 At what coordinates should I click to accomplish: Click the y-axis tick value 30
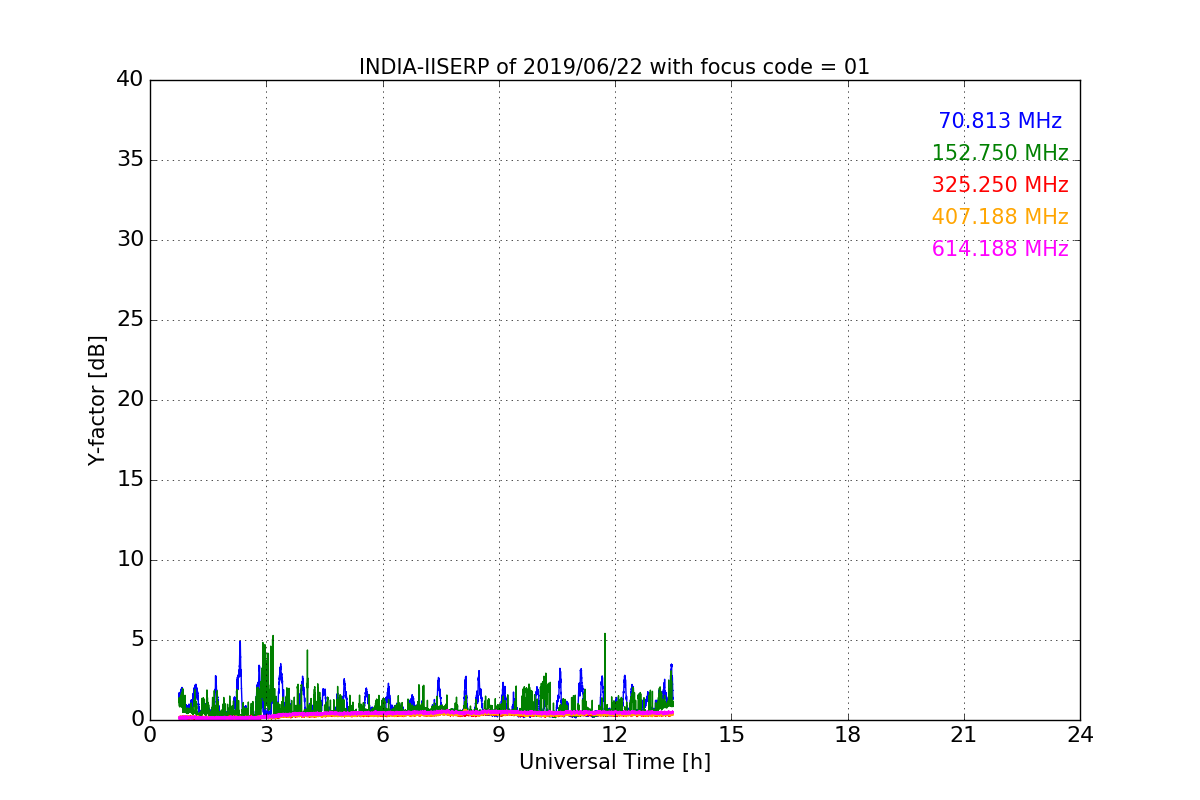[130, 240]
